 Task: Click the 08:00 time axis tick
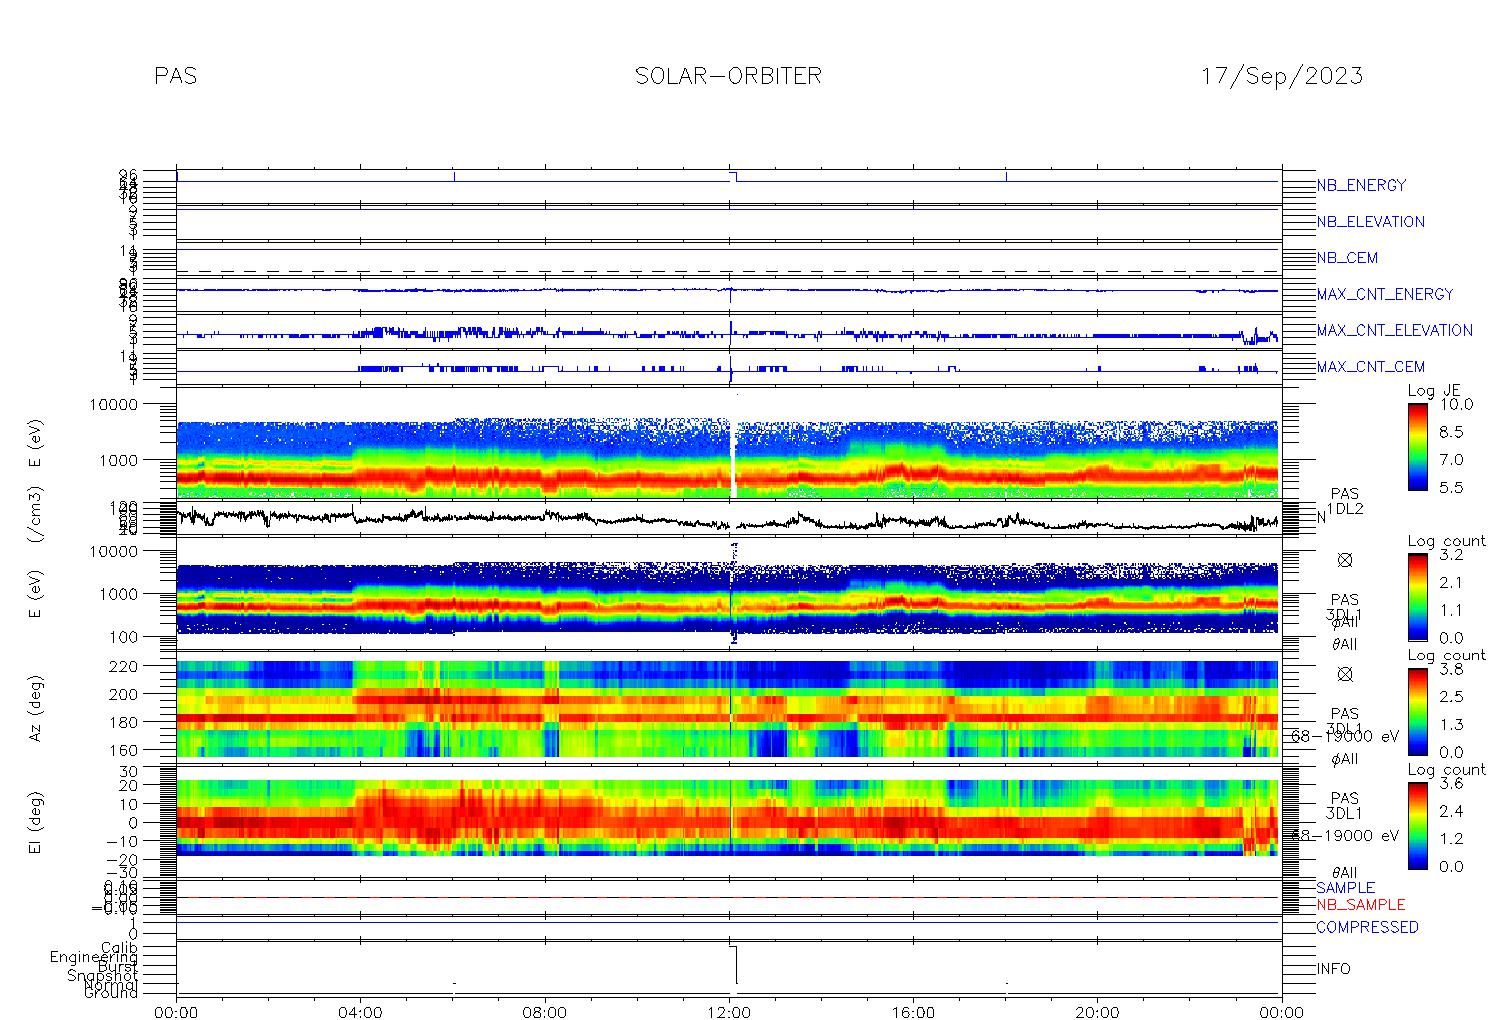545,1012
